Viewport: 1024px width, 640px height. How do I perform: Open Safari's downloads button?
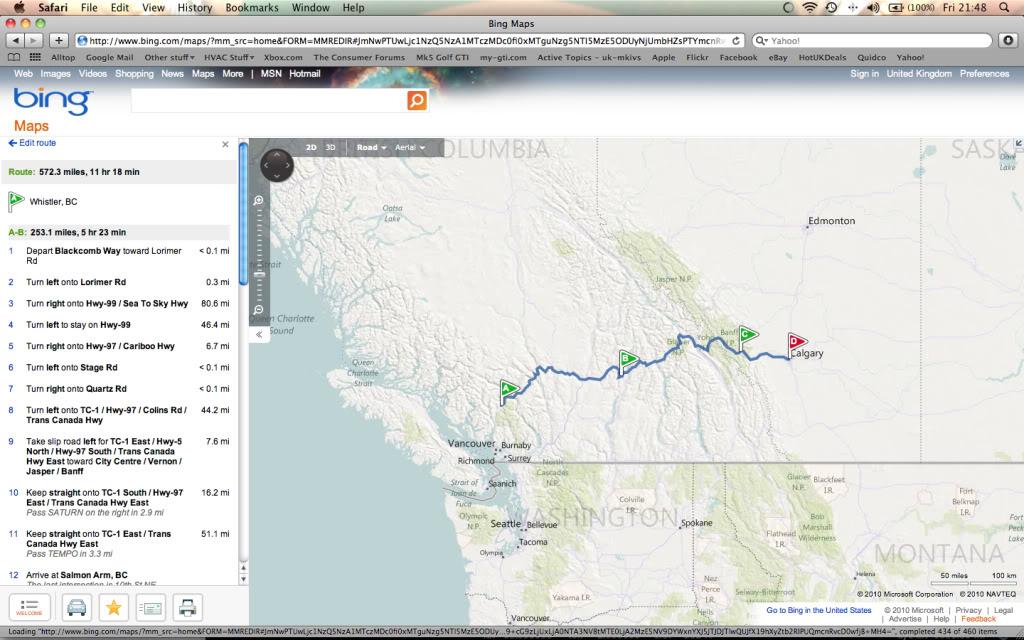[x=1008, y=40]
